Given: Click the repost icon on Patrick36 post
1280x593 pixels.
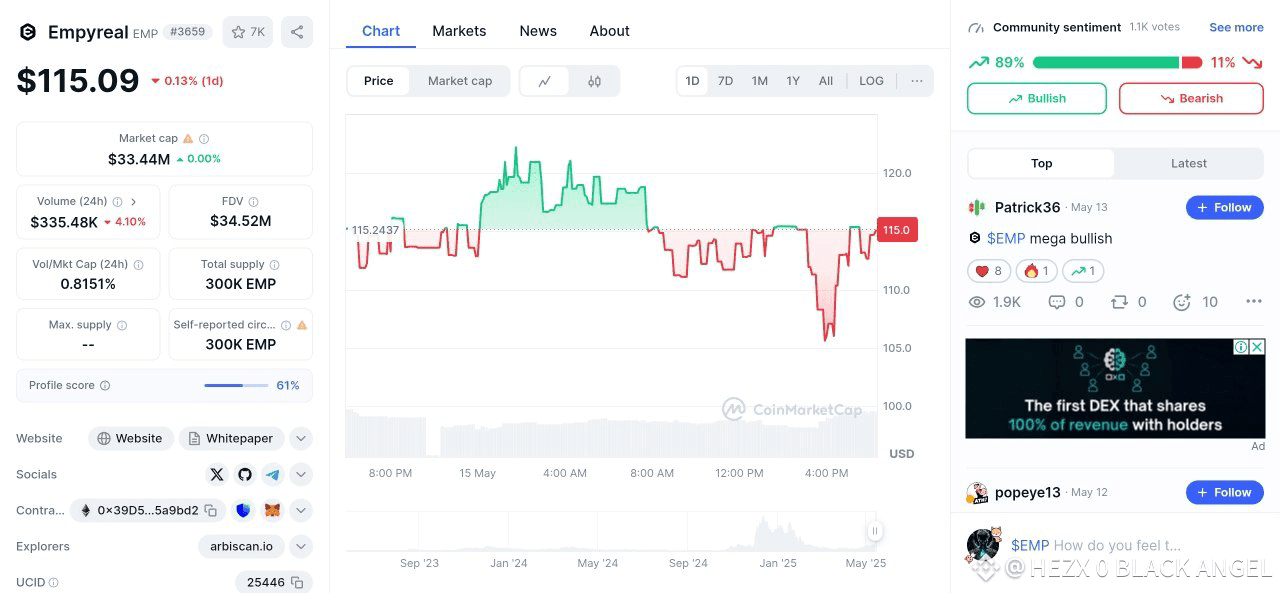Looking at the screenshot, I should point(1120,302).
